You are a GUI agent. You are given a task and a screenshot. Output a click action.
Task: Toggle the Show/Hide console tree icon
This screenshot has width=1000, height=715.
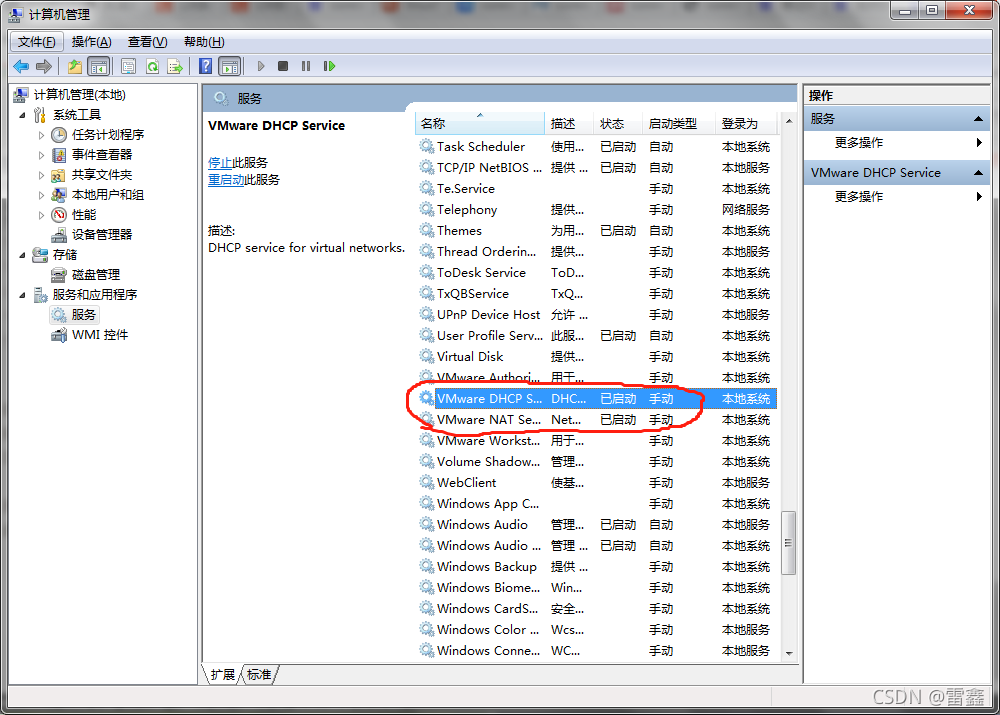coord(98,66)
